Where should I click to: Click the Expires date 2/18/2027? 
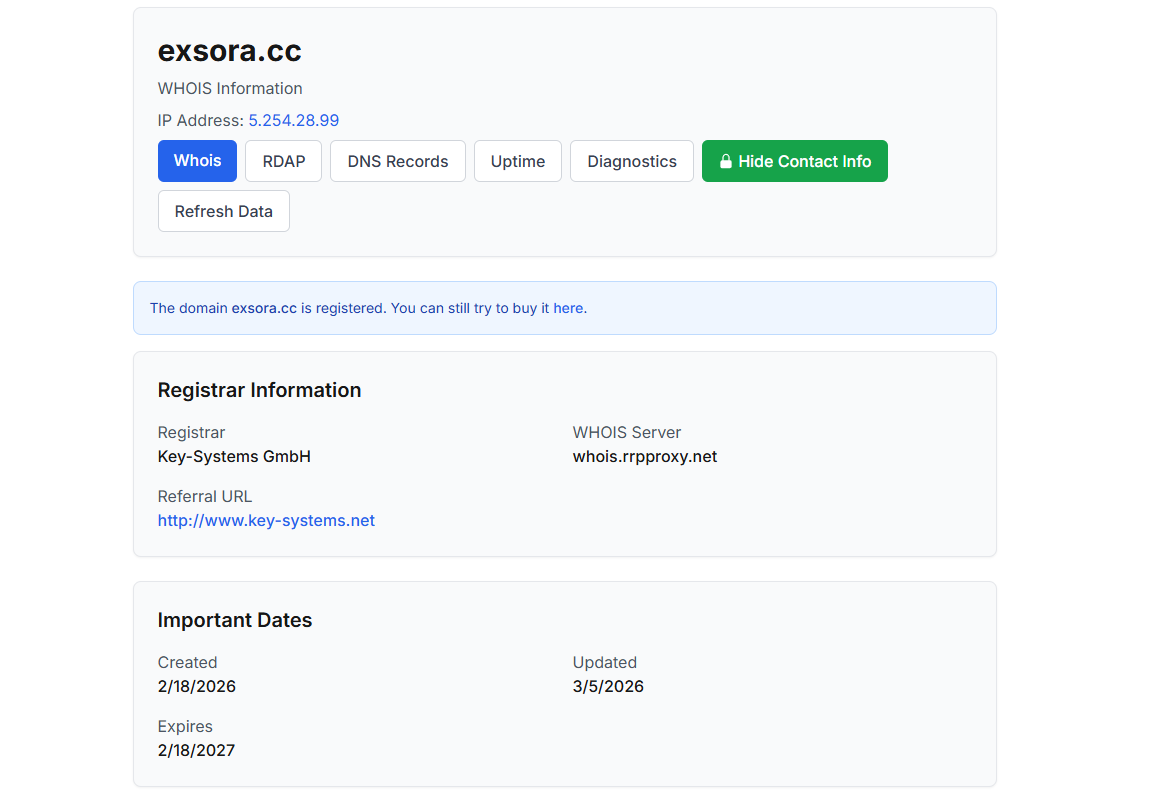(196, 751)
